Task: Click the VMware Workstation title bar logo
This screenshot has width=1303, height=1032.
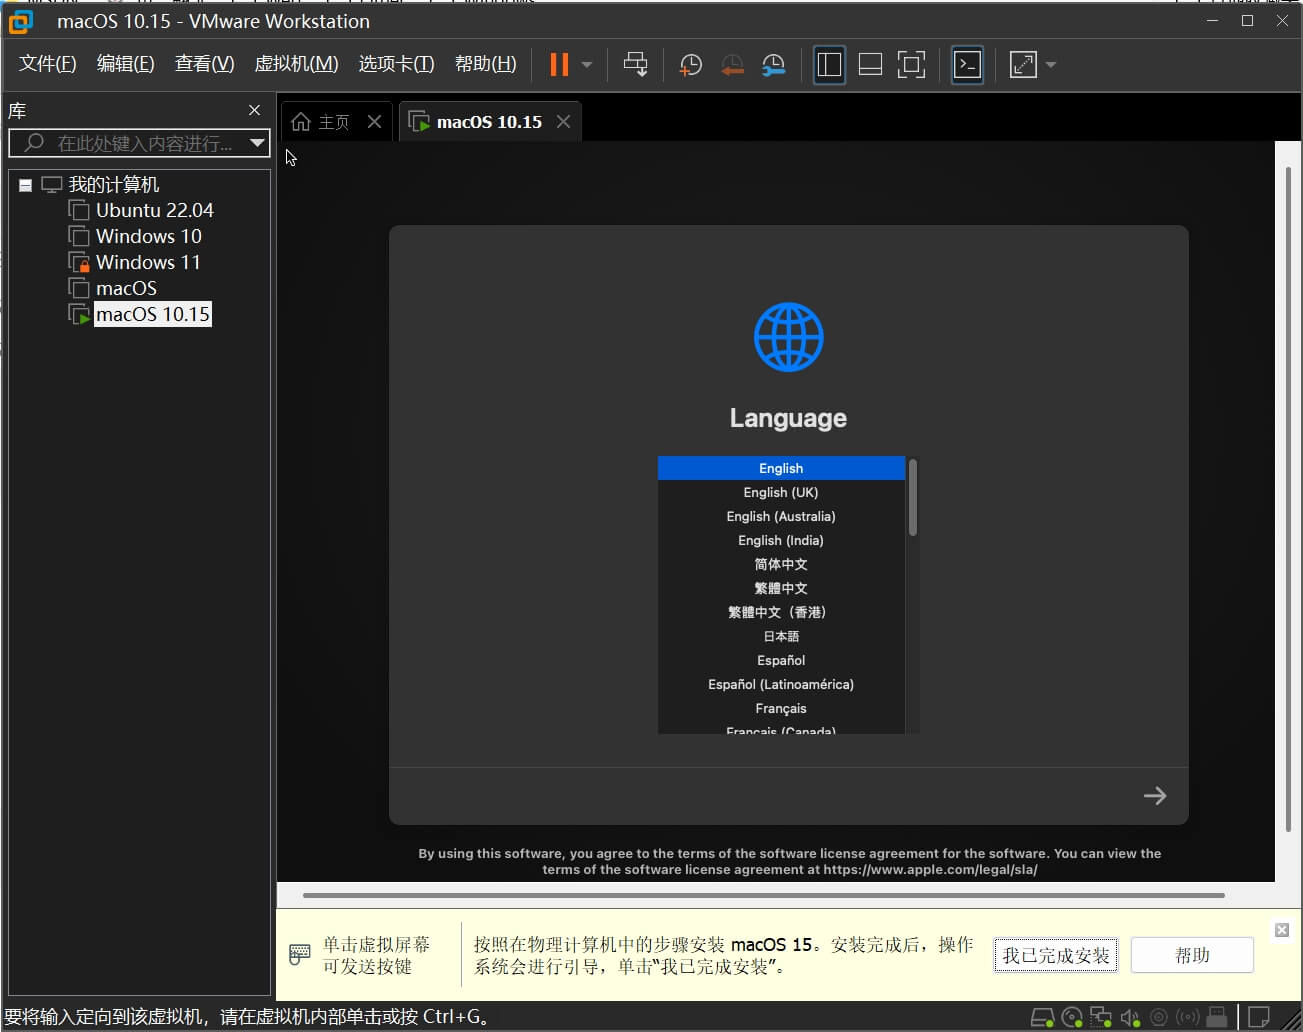Action: 20,21
